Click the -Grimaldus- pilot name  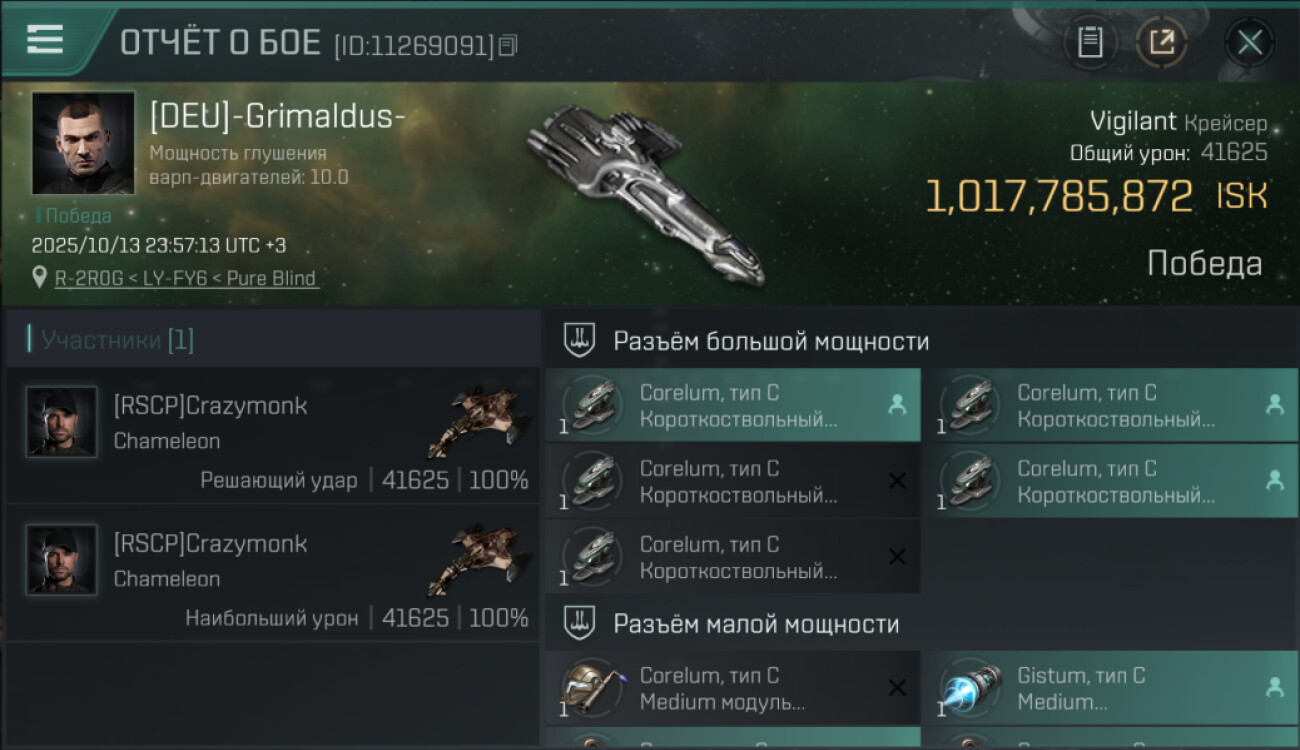277,116
